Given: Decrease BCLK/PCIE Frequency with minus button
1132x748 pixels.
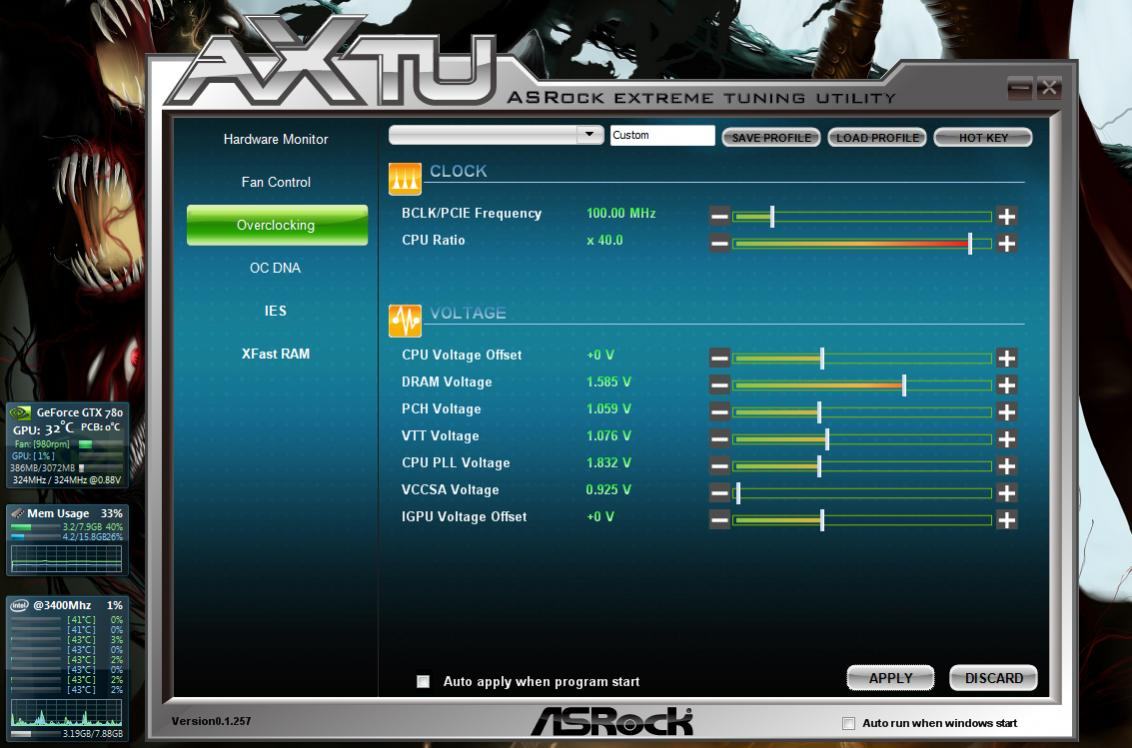Looking at the screenshot, I should [x=719, y=216].
